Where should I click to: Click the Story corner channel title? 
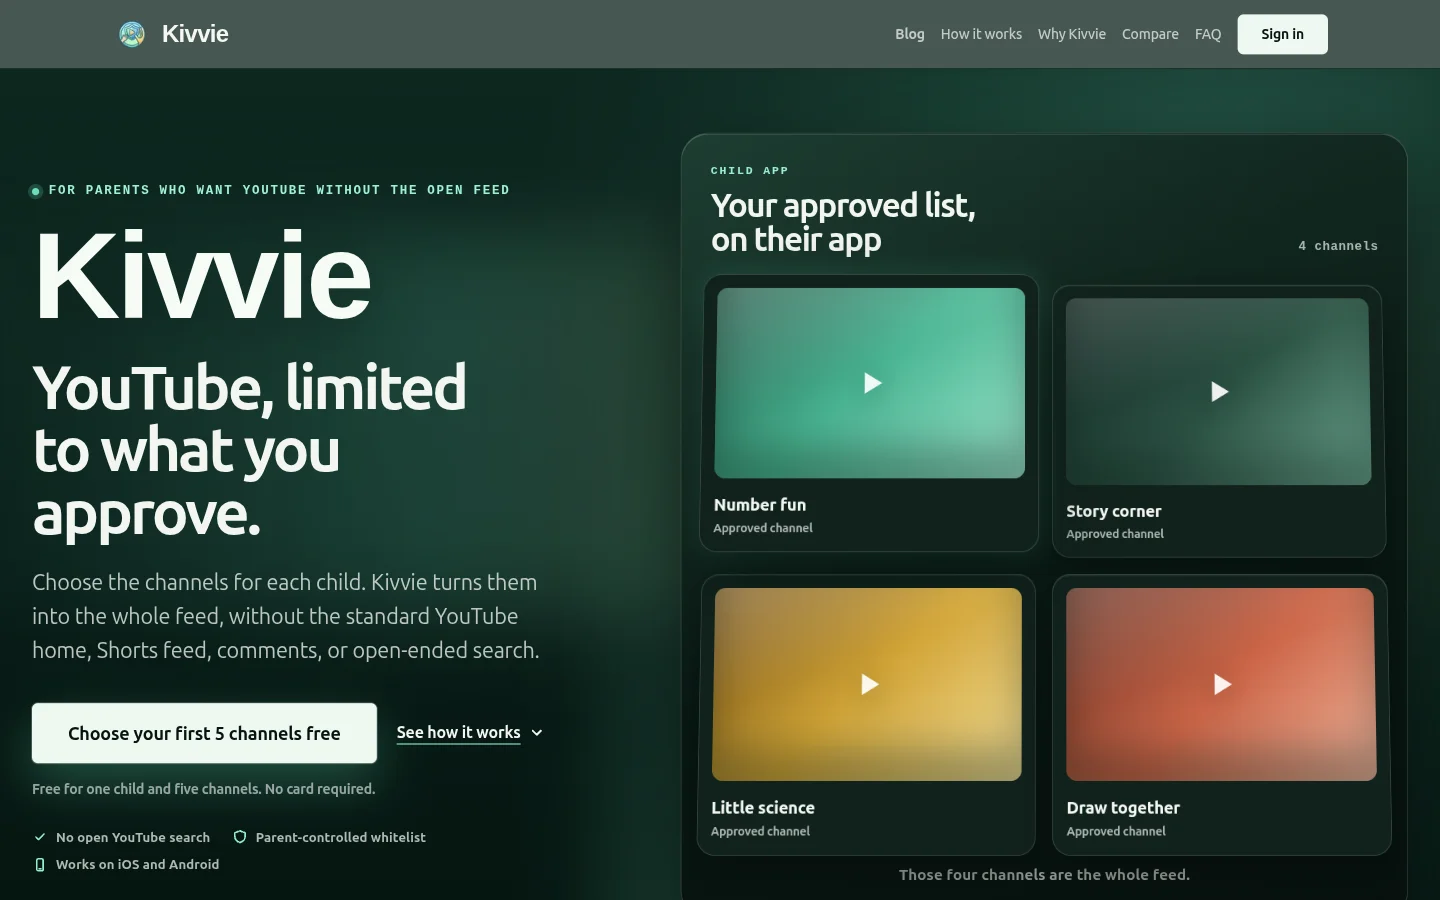click(x=1114, y=511)
